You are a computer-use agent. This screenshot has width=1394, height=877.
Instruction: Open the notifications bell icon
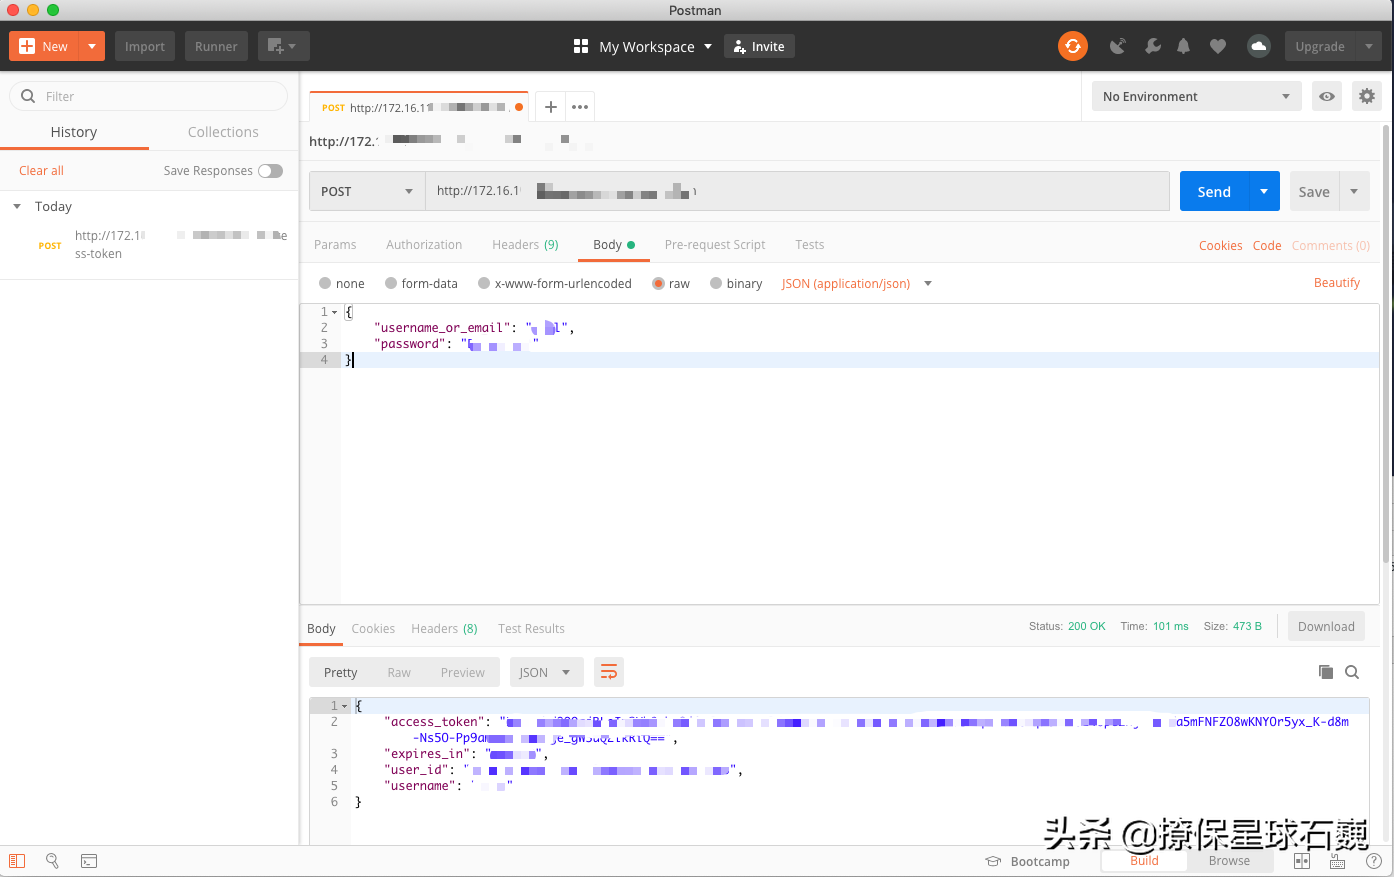[x=1184, y=46]
